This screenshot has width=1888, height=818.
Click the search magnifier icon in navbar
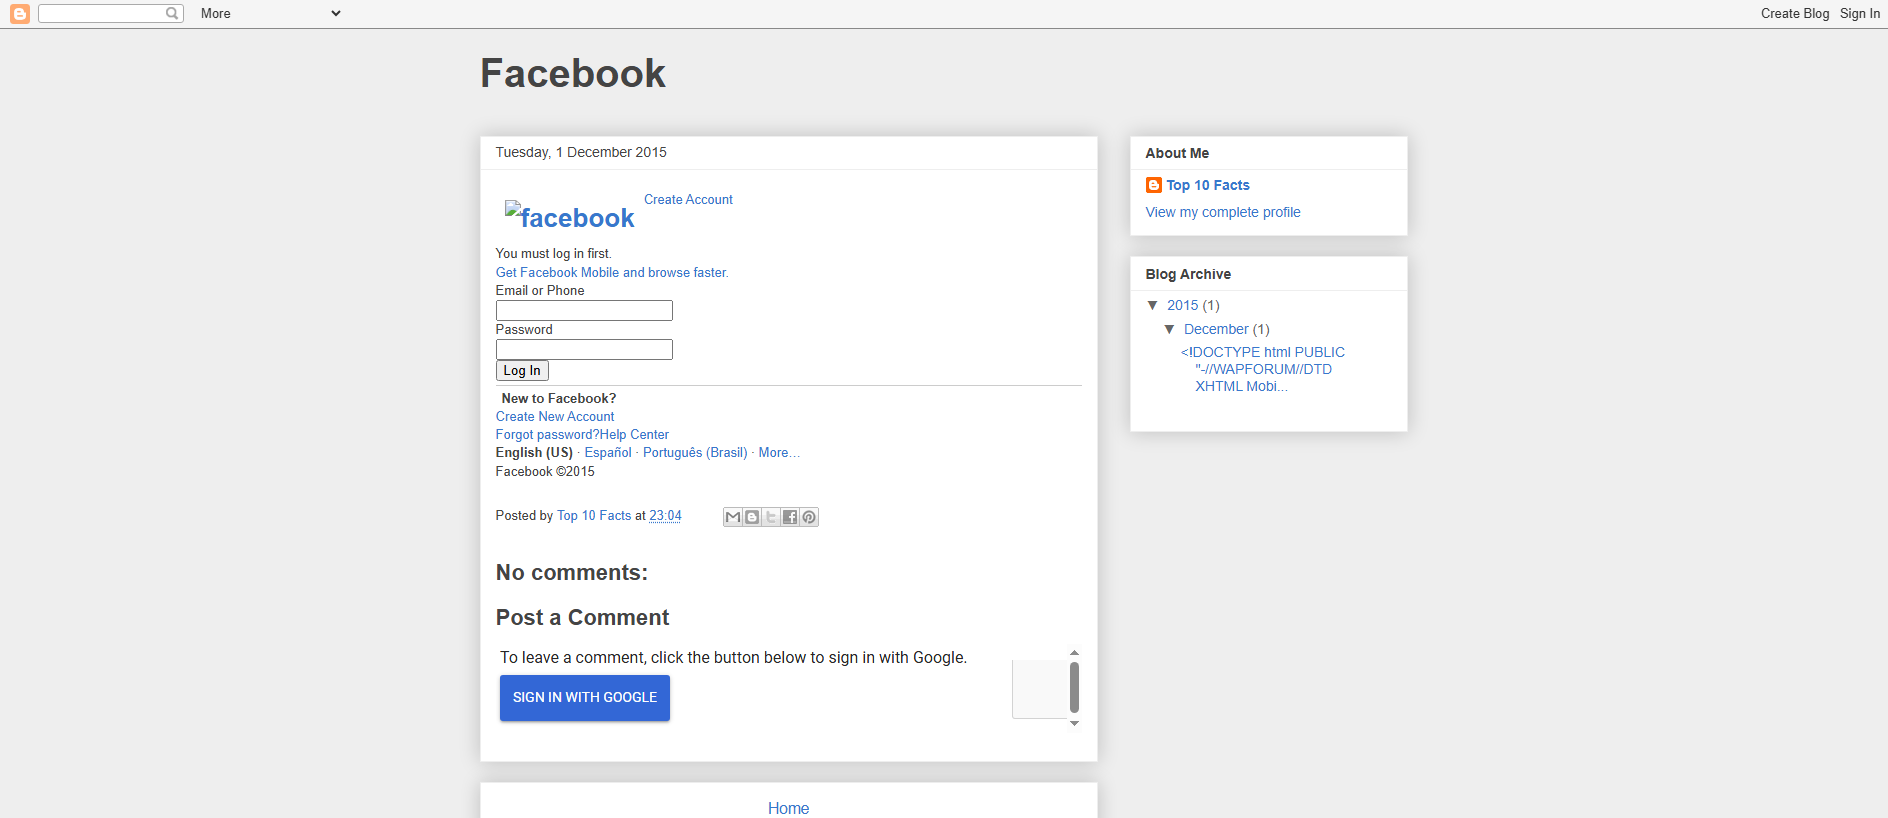coord(172,13)
